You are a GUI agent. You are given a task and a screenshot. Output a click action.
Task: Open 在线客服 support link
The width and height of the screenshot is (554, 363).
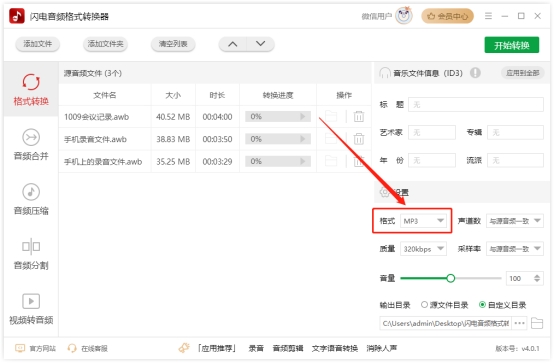point(94,349)
